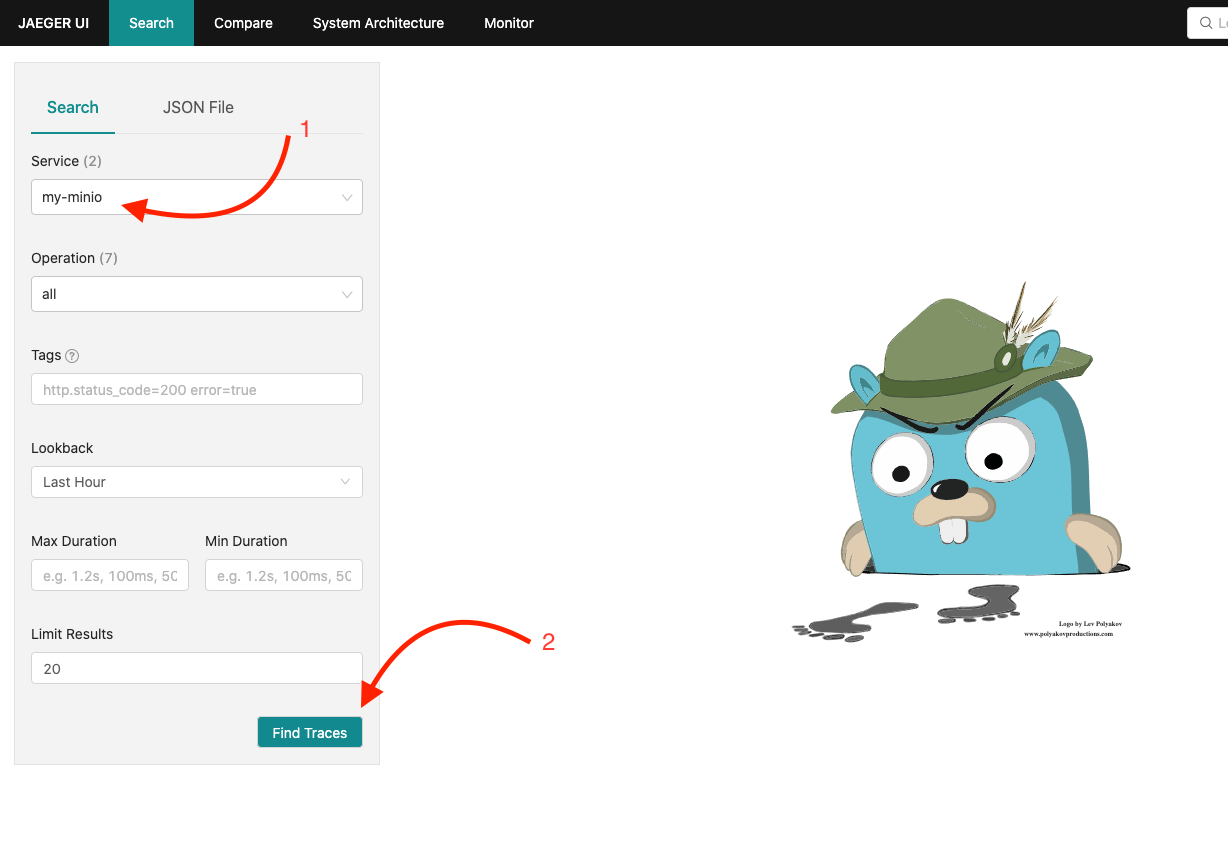Click the Service dropdown chevron
1228x866 pixels.
[x=347, y=197]
